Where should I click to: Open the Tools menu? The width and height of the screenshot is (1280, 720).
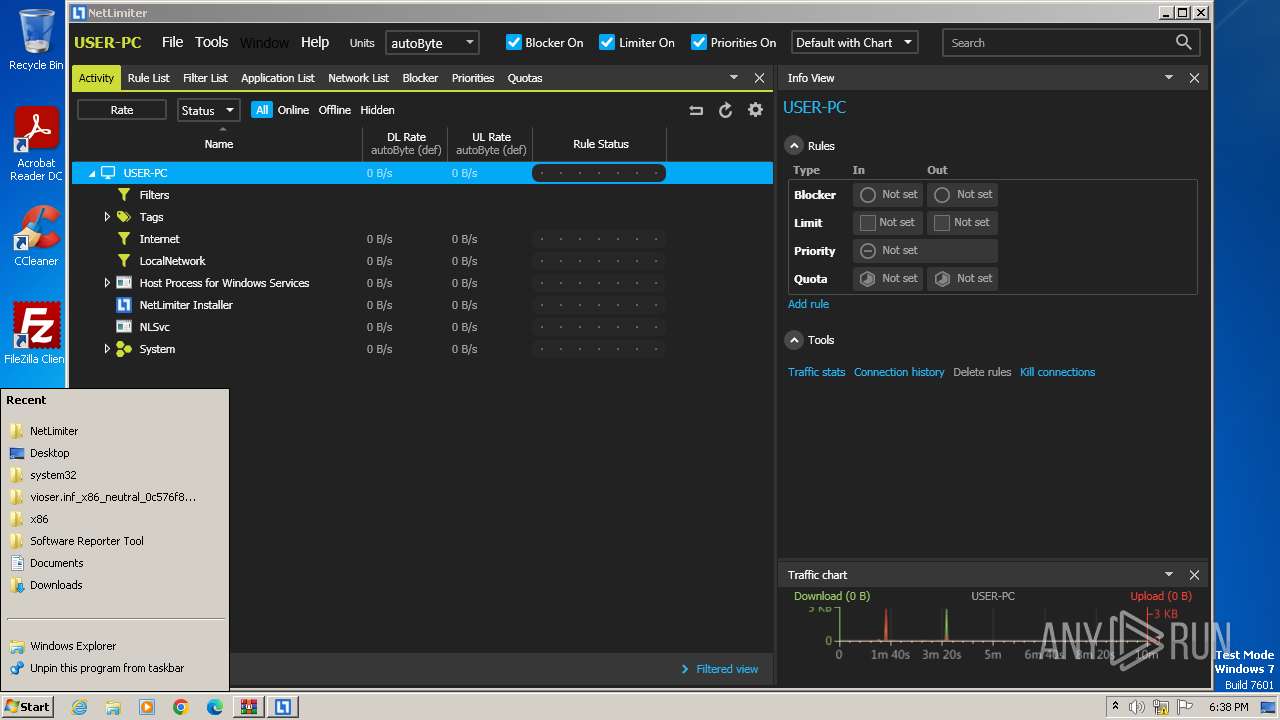(x=212, y=42)
